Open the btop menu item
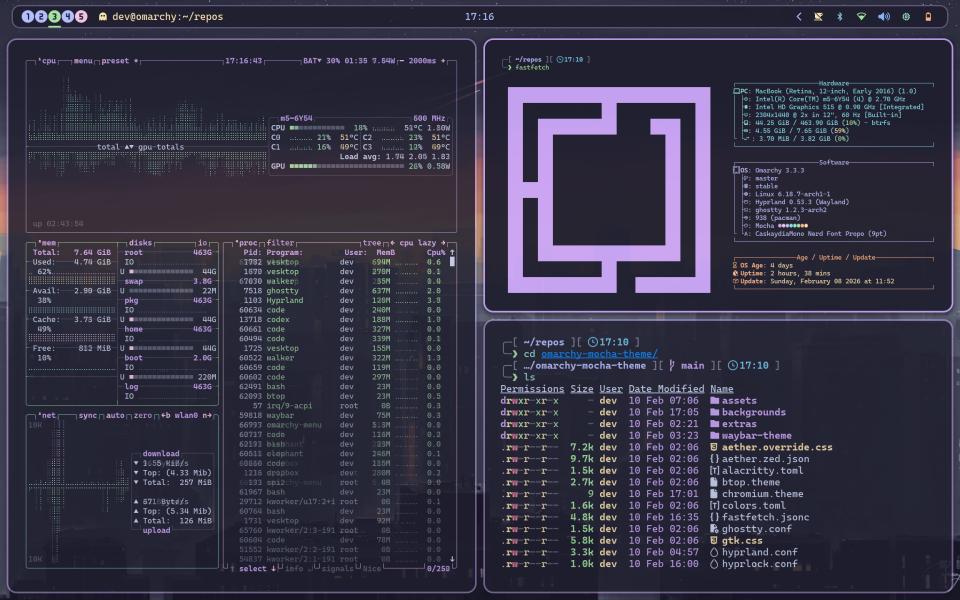Viewport: 960px width, 600px height. [83, 61]
